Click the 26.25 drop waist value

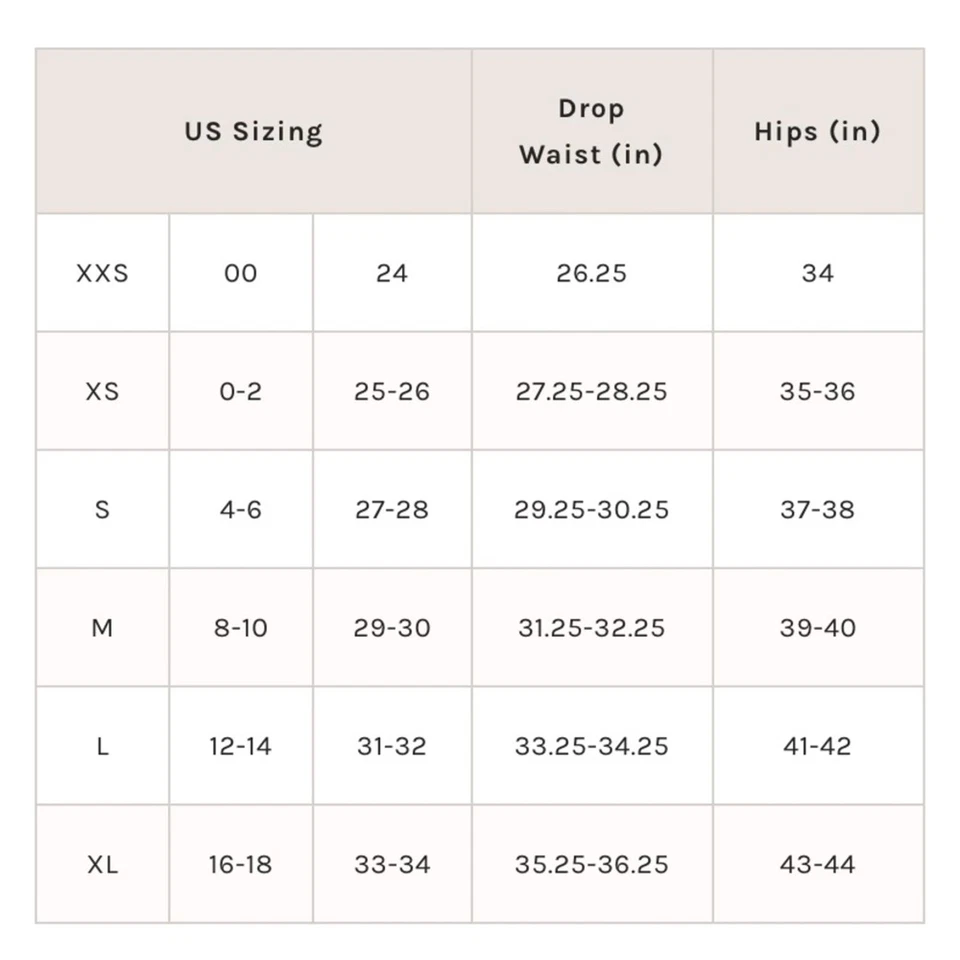coord(591,273)
